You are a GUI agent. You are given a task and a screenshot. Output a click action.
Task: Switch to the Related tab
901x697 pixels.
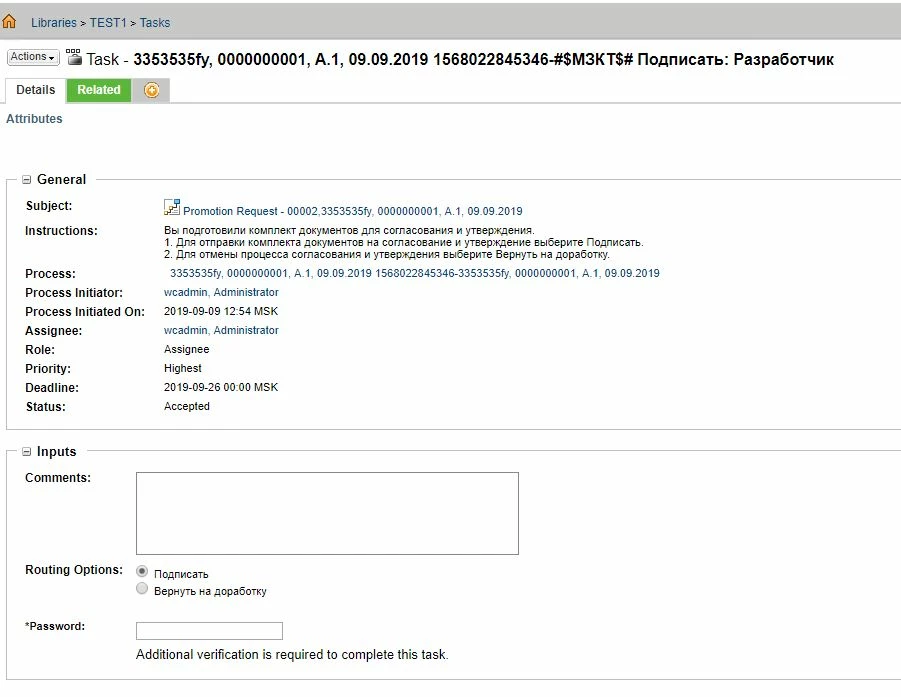[99, 90]
